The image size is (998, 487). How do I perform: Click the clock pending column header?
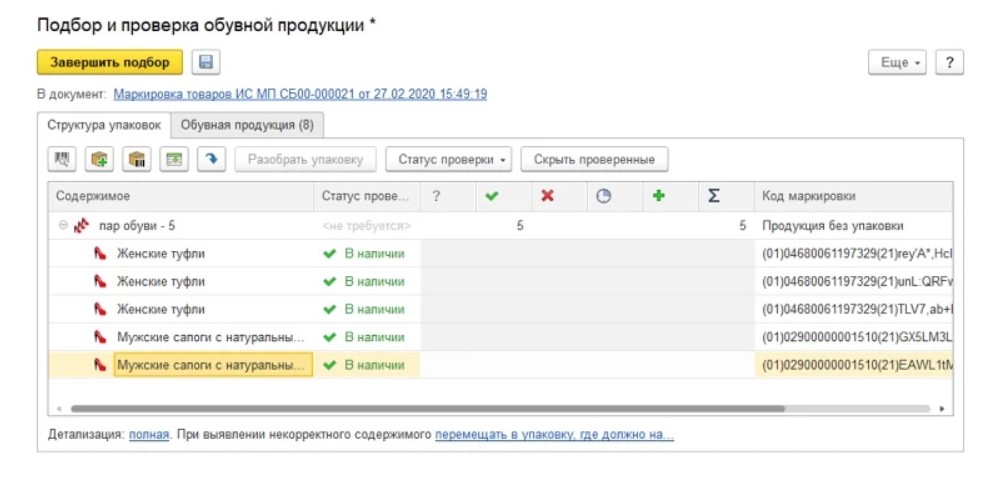pos(603,196)
